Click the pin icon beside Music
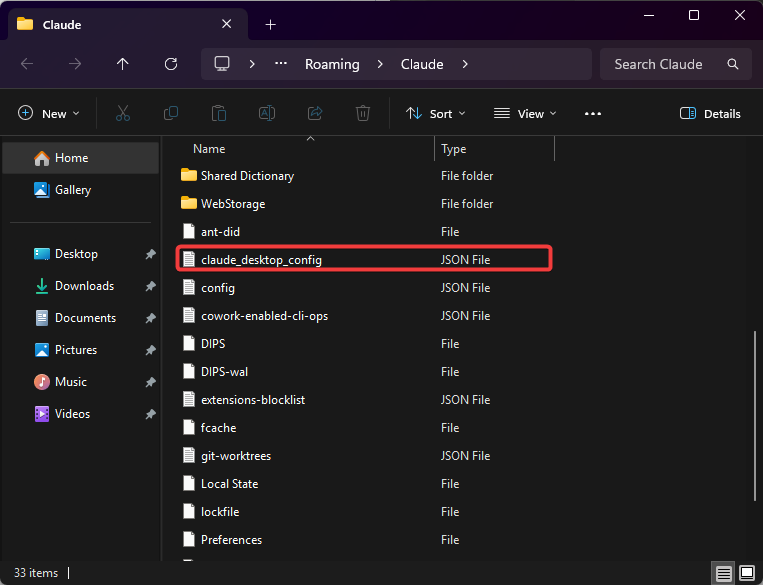763x585 pixels. (150, 382)
